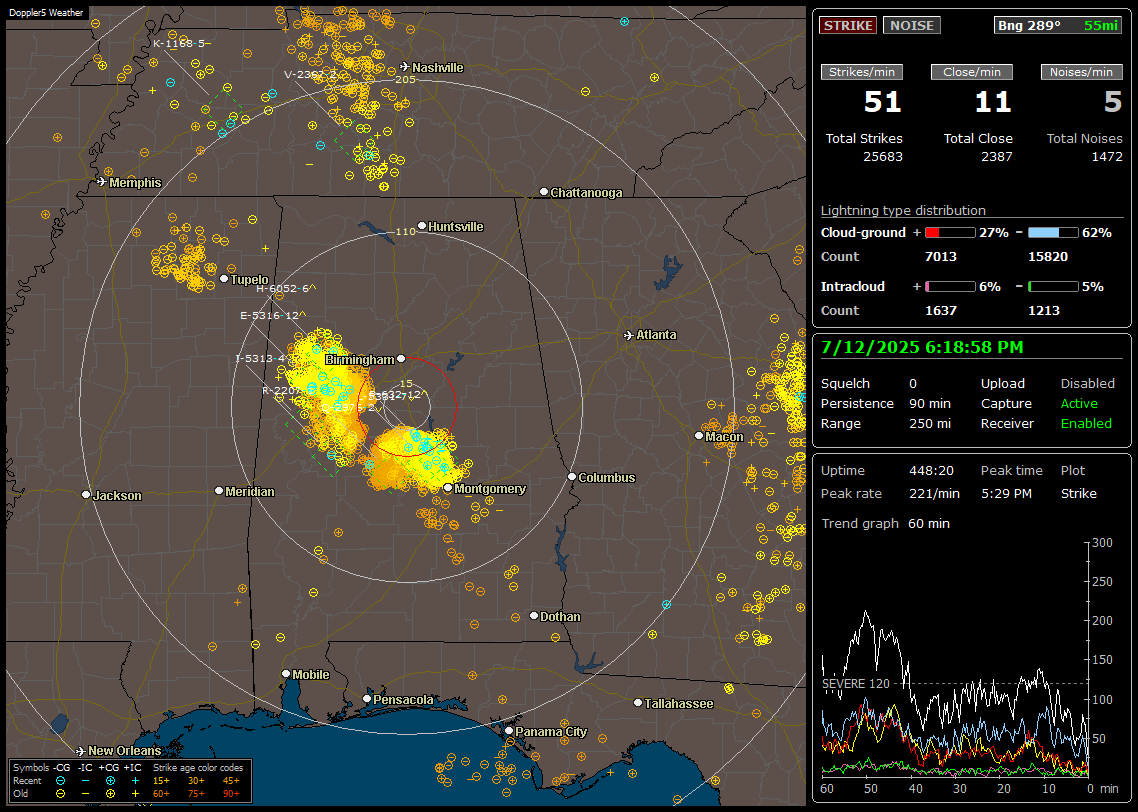Click the Dothan city marker dot

click(x=533, y=615)
